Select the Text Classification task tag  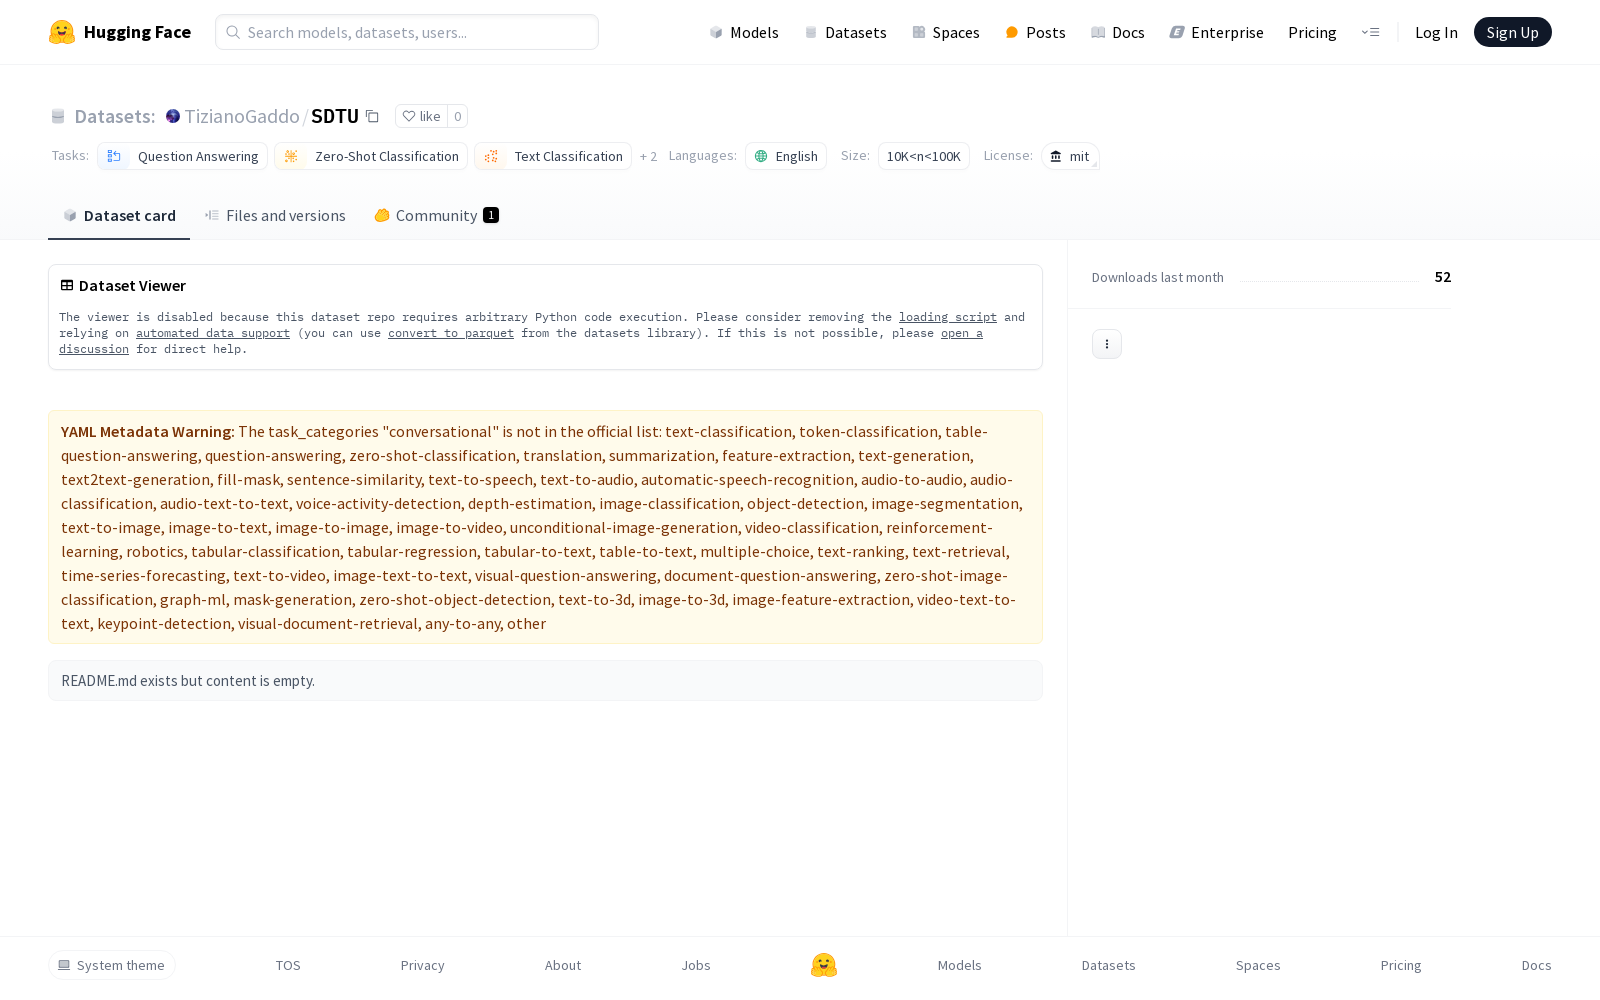pos(553,156)
